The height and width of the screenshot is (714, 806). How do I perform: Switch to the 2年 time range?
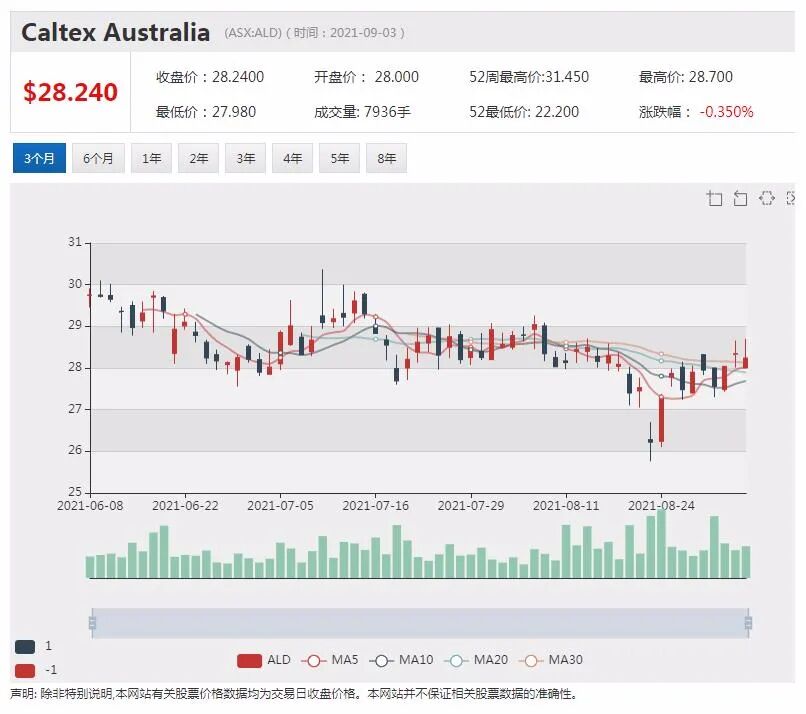(x=198, y=158)
